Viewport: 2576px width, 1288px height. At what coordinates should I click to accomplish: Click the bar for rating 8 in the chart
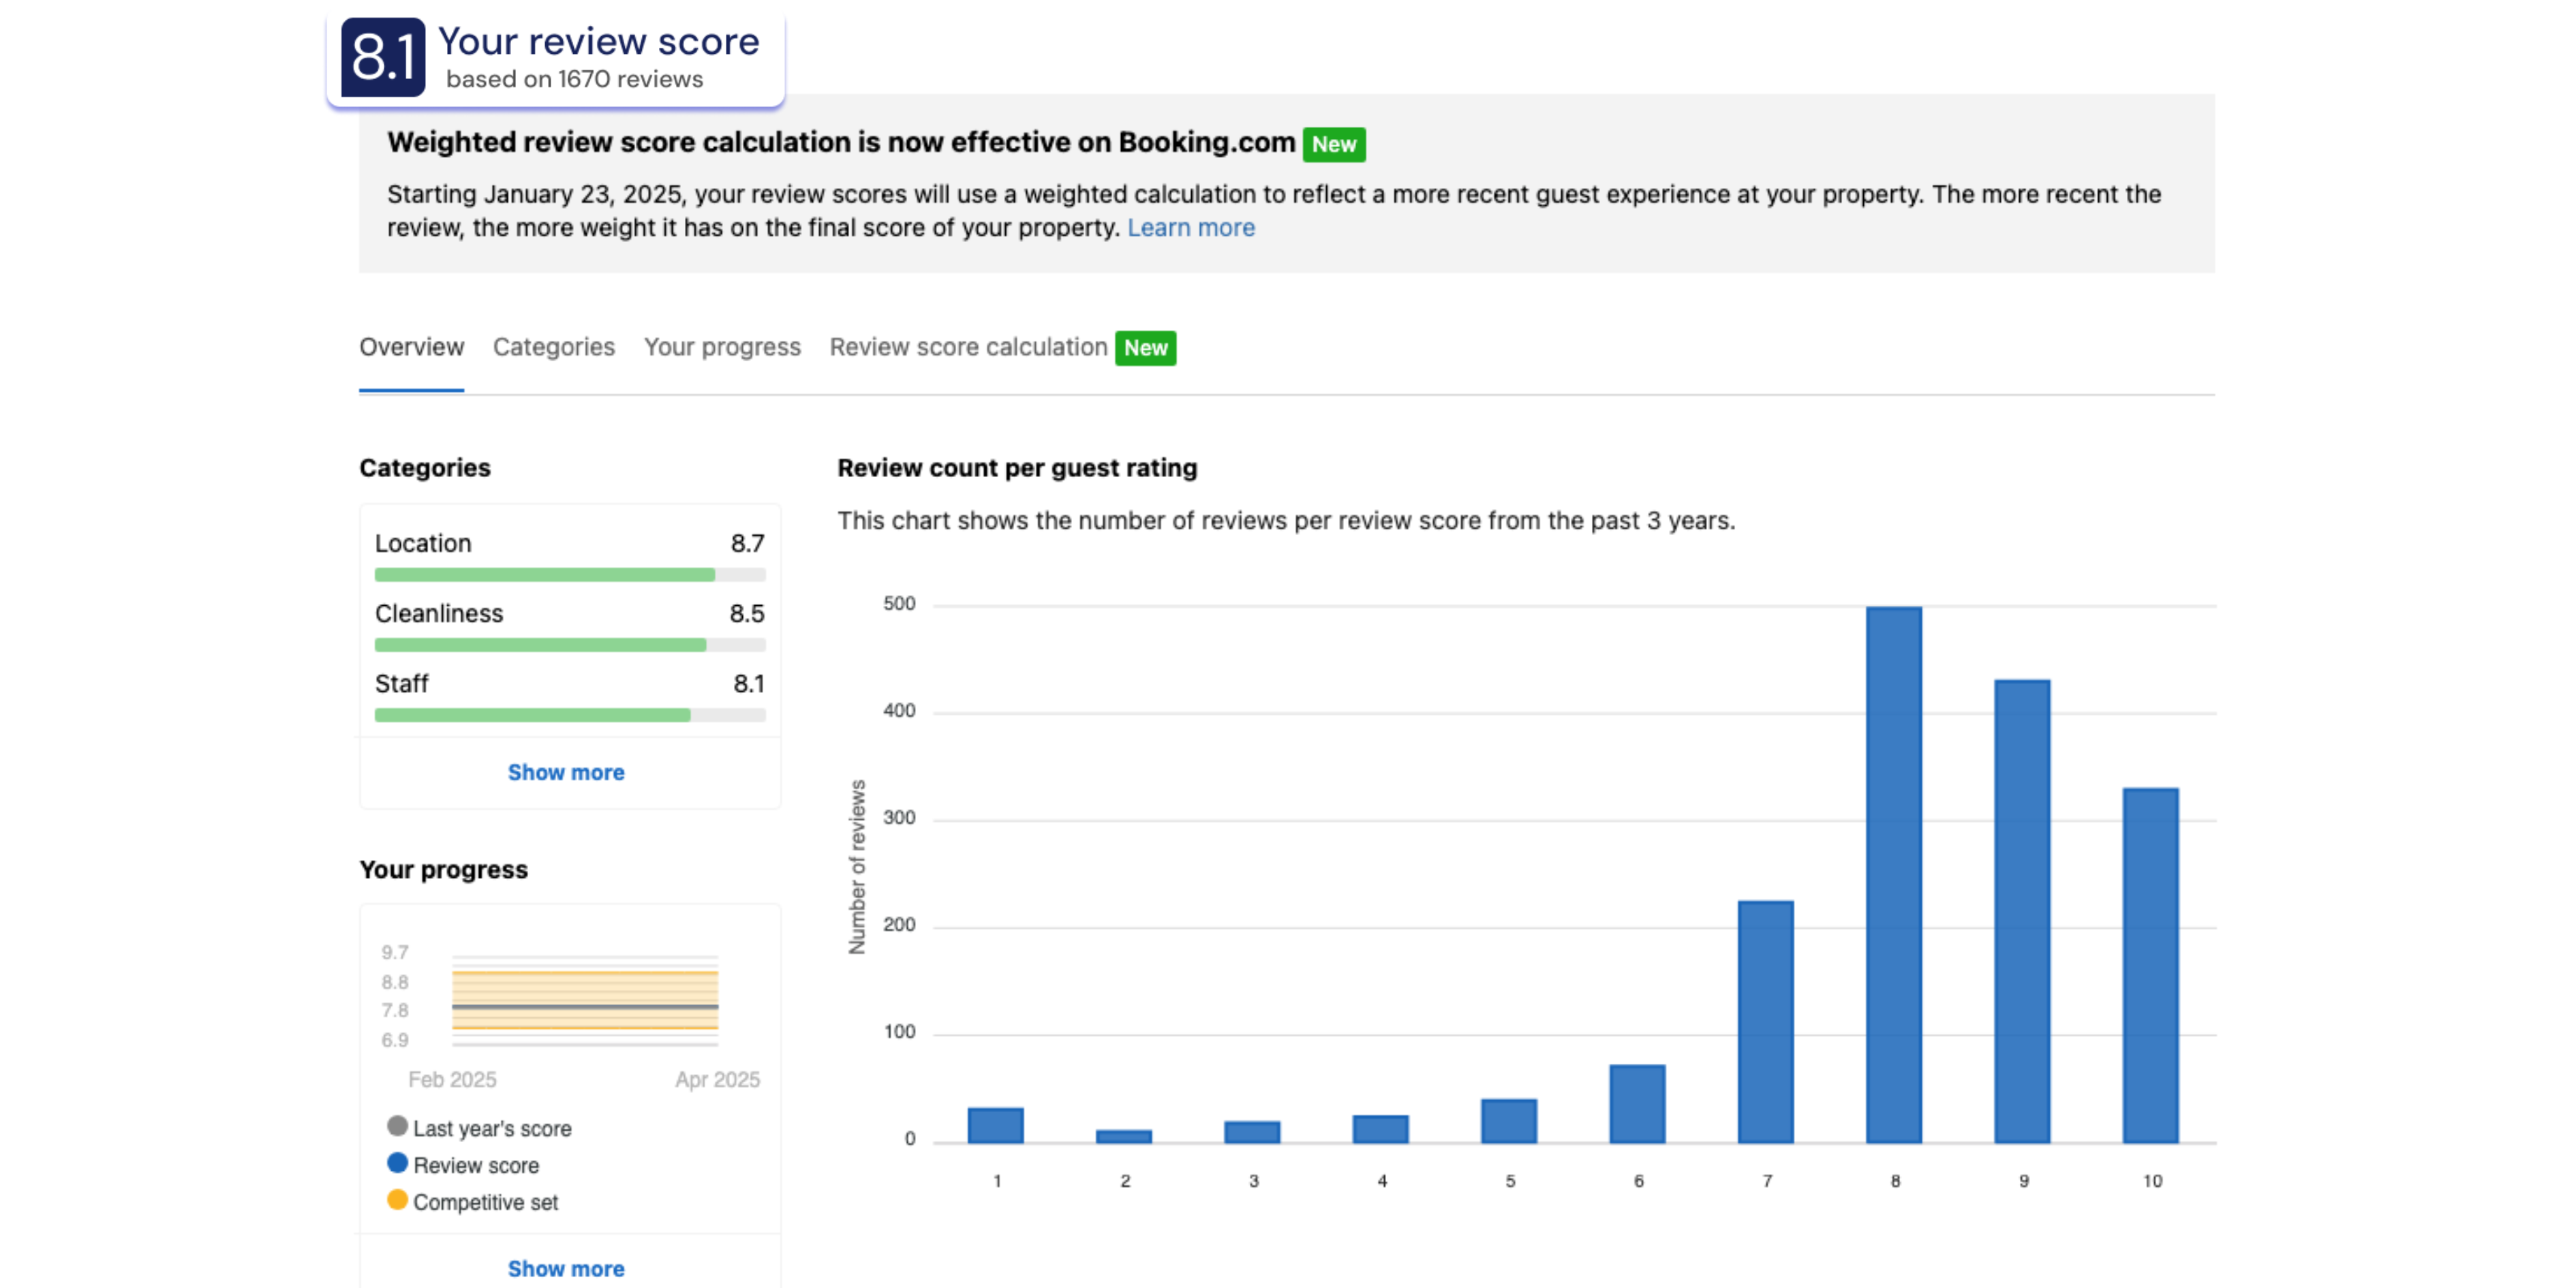click(x=1894, y=875)
